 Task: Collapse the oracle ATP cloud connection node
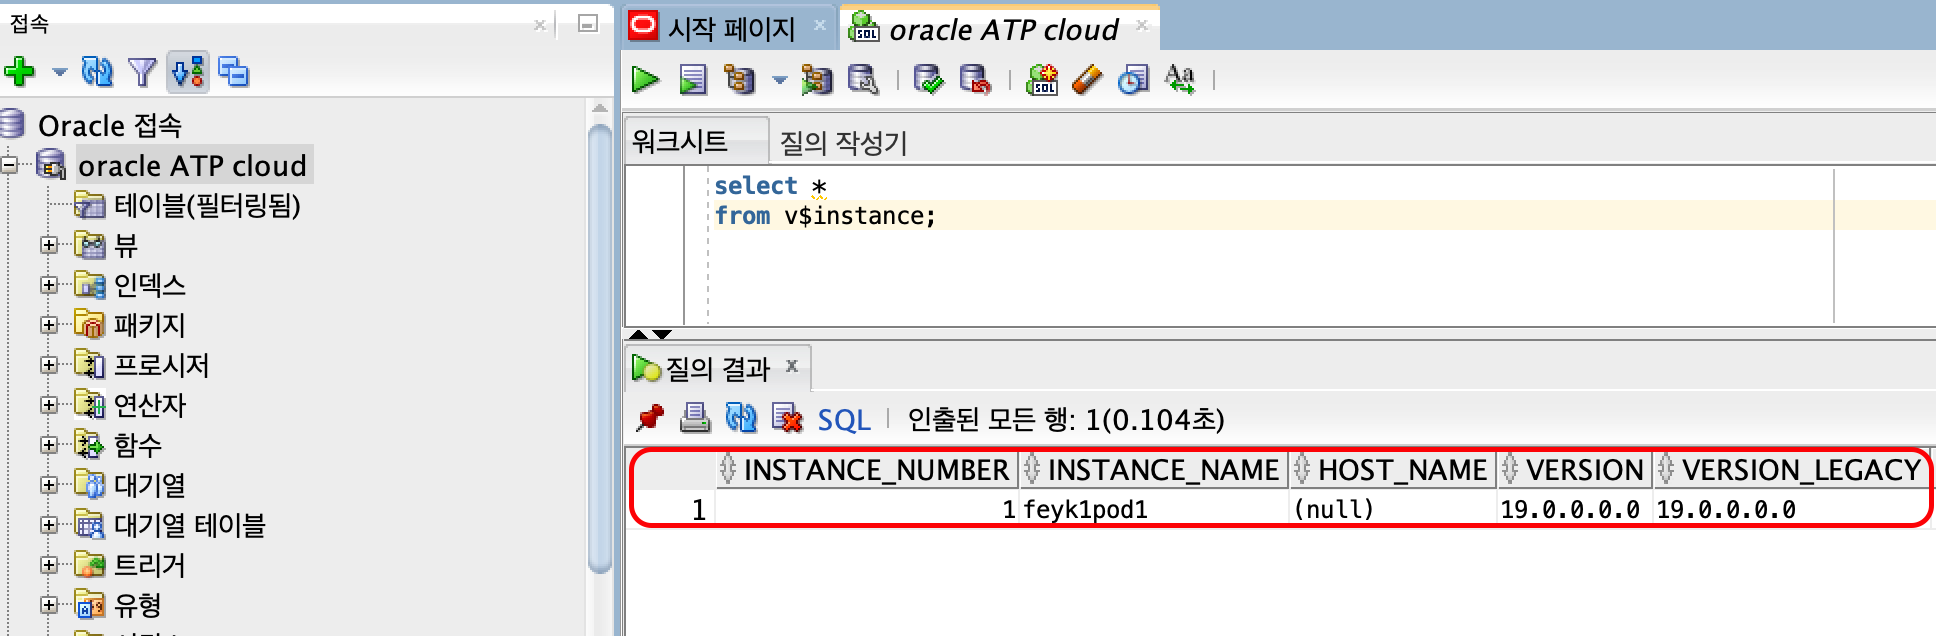click(x=9, y=165)
